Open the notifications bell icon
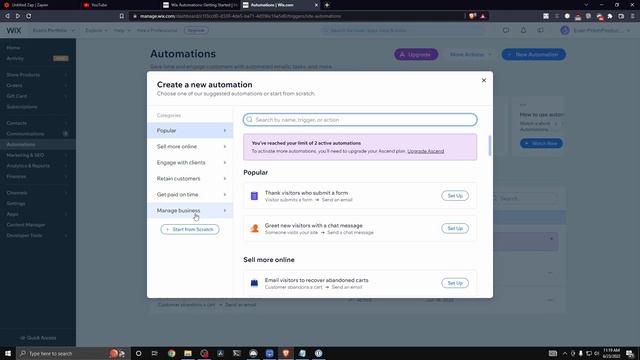Screen dimensions: 640x360 point(523,31)
